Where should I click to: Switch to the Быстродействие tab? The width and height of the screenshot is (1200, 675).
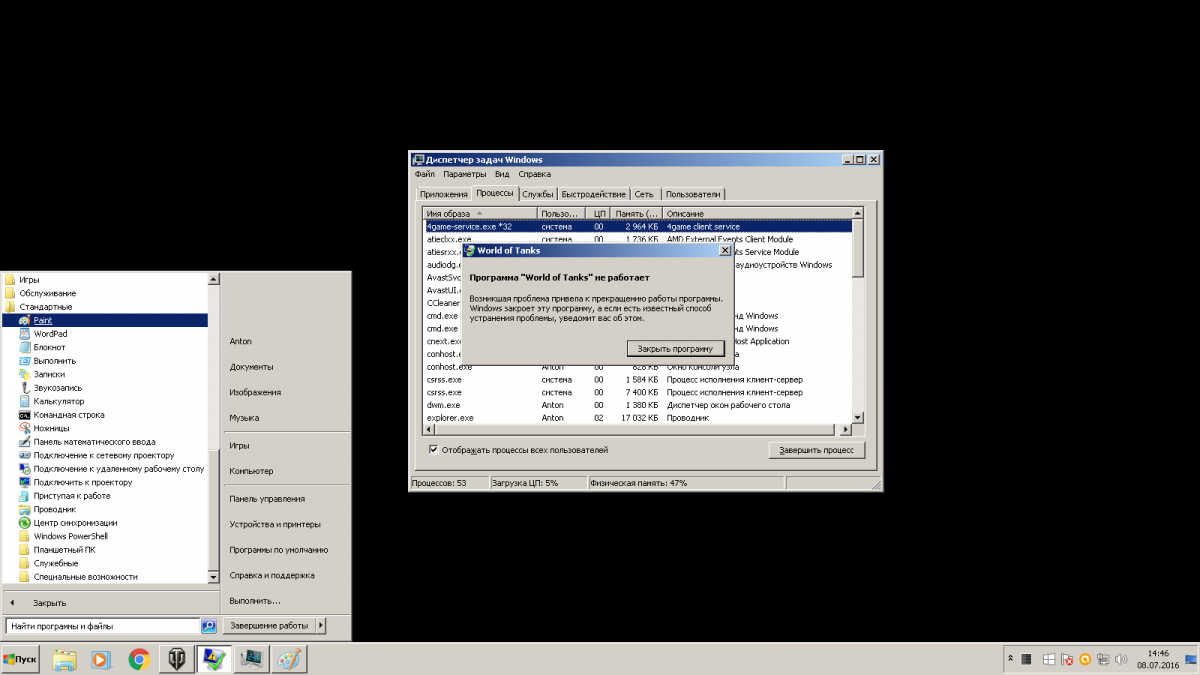click(x=593, y=194)
